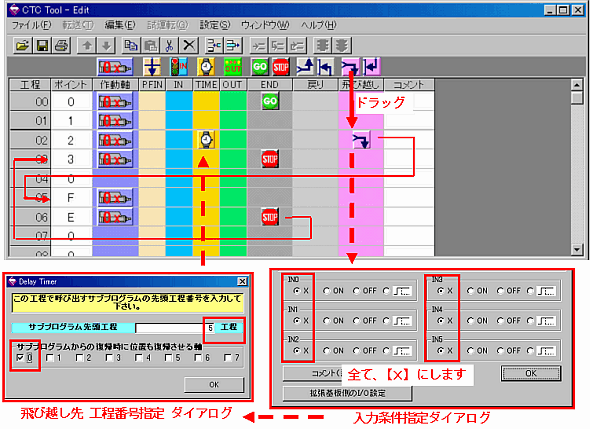Click the printer toolbar icon
This screenshot has width=590, height=429.
tap(61, 46)
